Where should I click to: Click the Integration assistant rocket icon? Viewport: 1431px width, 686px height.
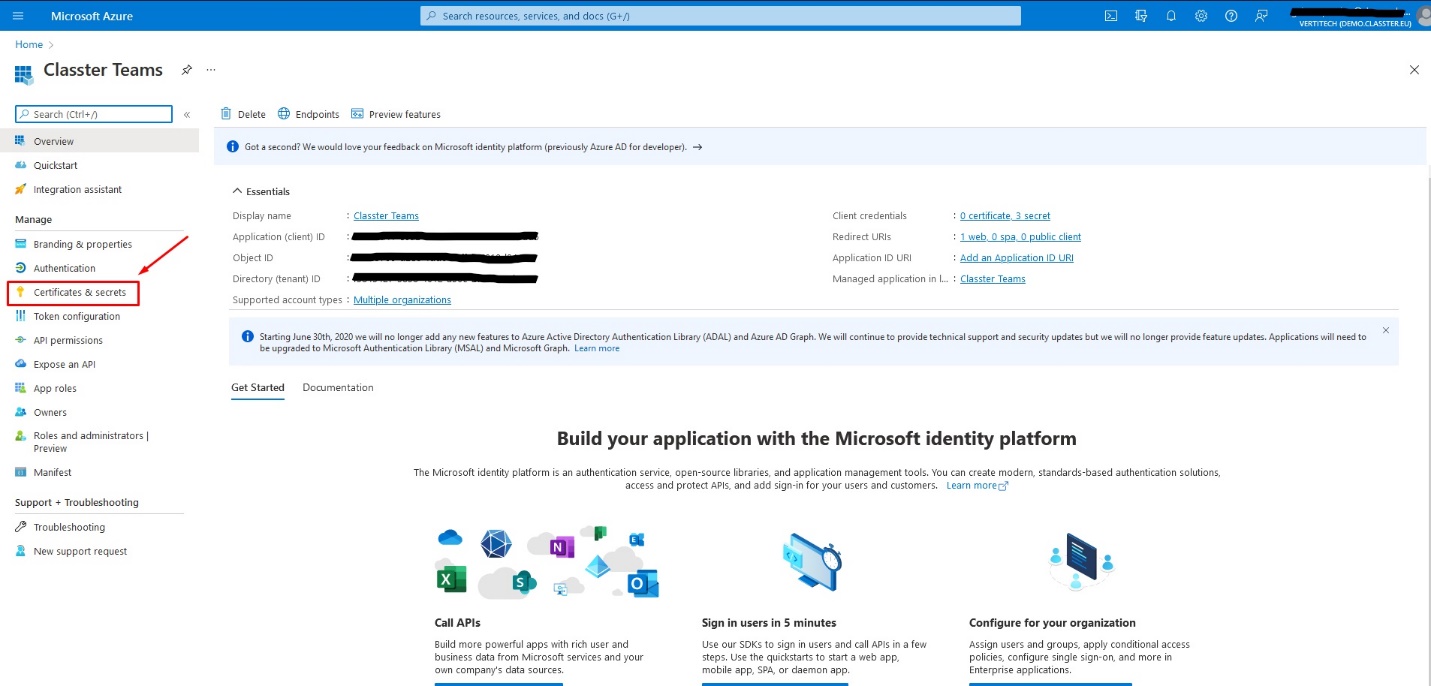(x=21, y=189)
